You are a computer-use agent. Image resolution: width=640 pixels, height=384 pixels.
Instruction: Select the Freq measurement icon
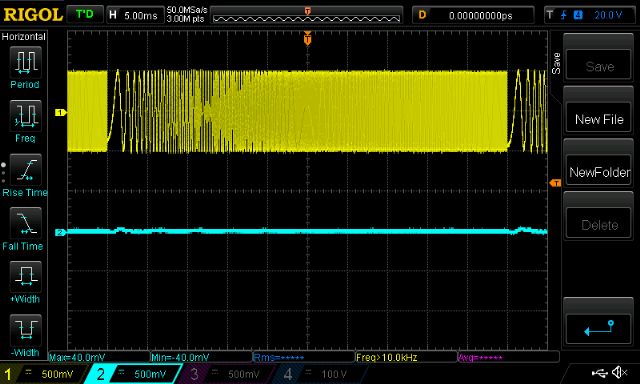tap(25, 115)
